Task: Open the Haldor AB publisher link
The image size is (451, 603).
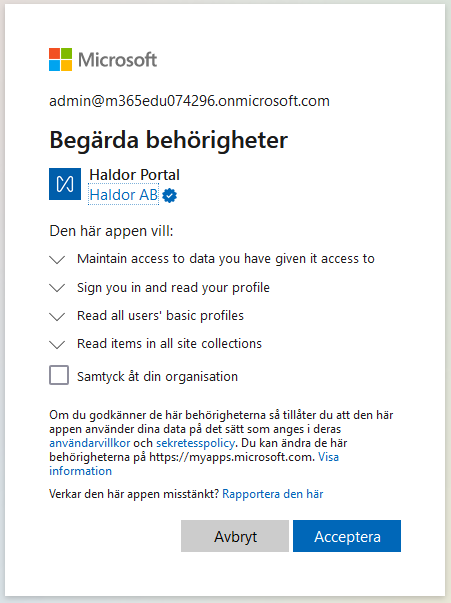Action: (123, 195)
